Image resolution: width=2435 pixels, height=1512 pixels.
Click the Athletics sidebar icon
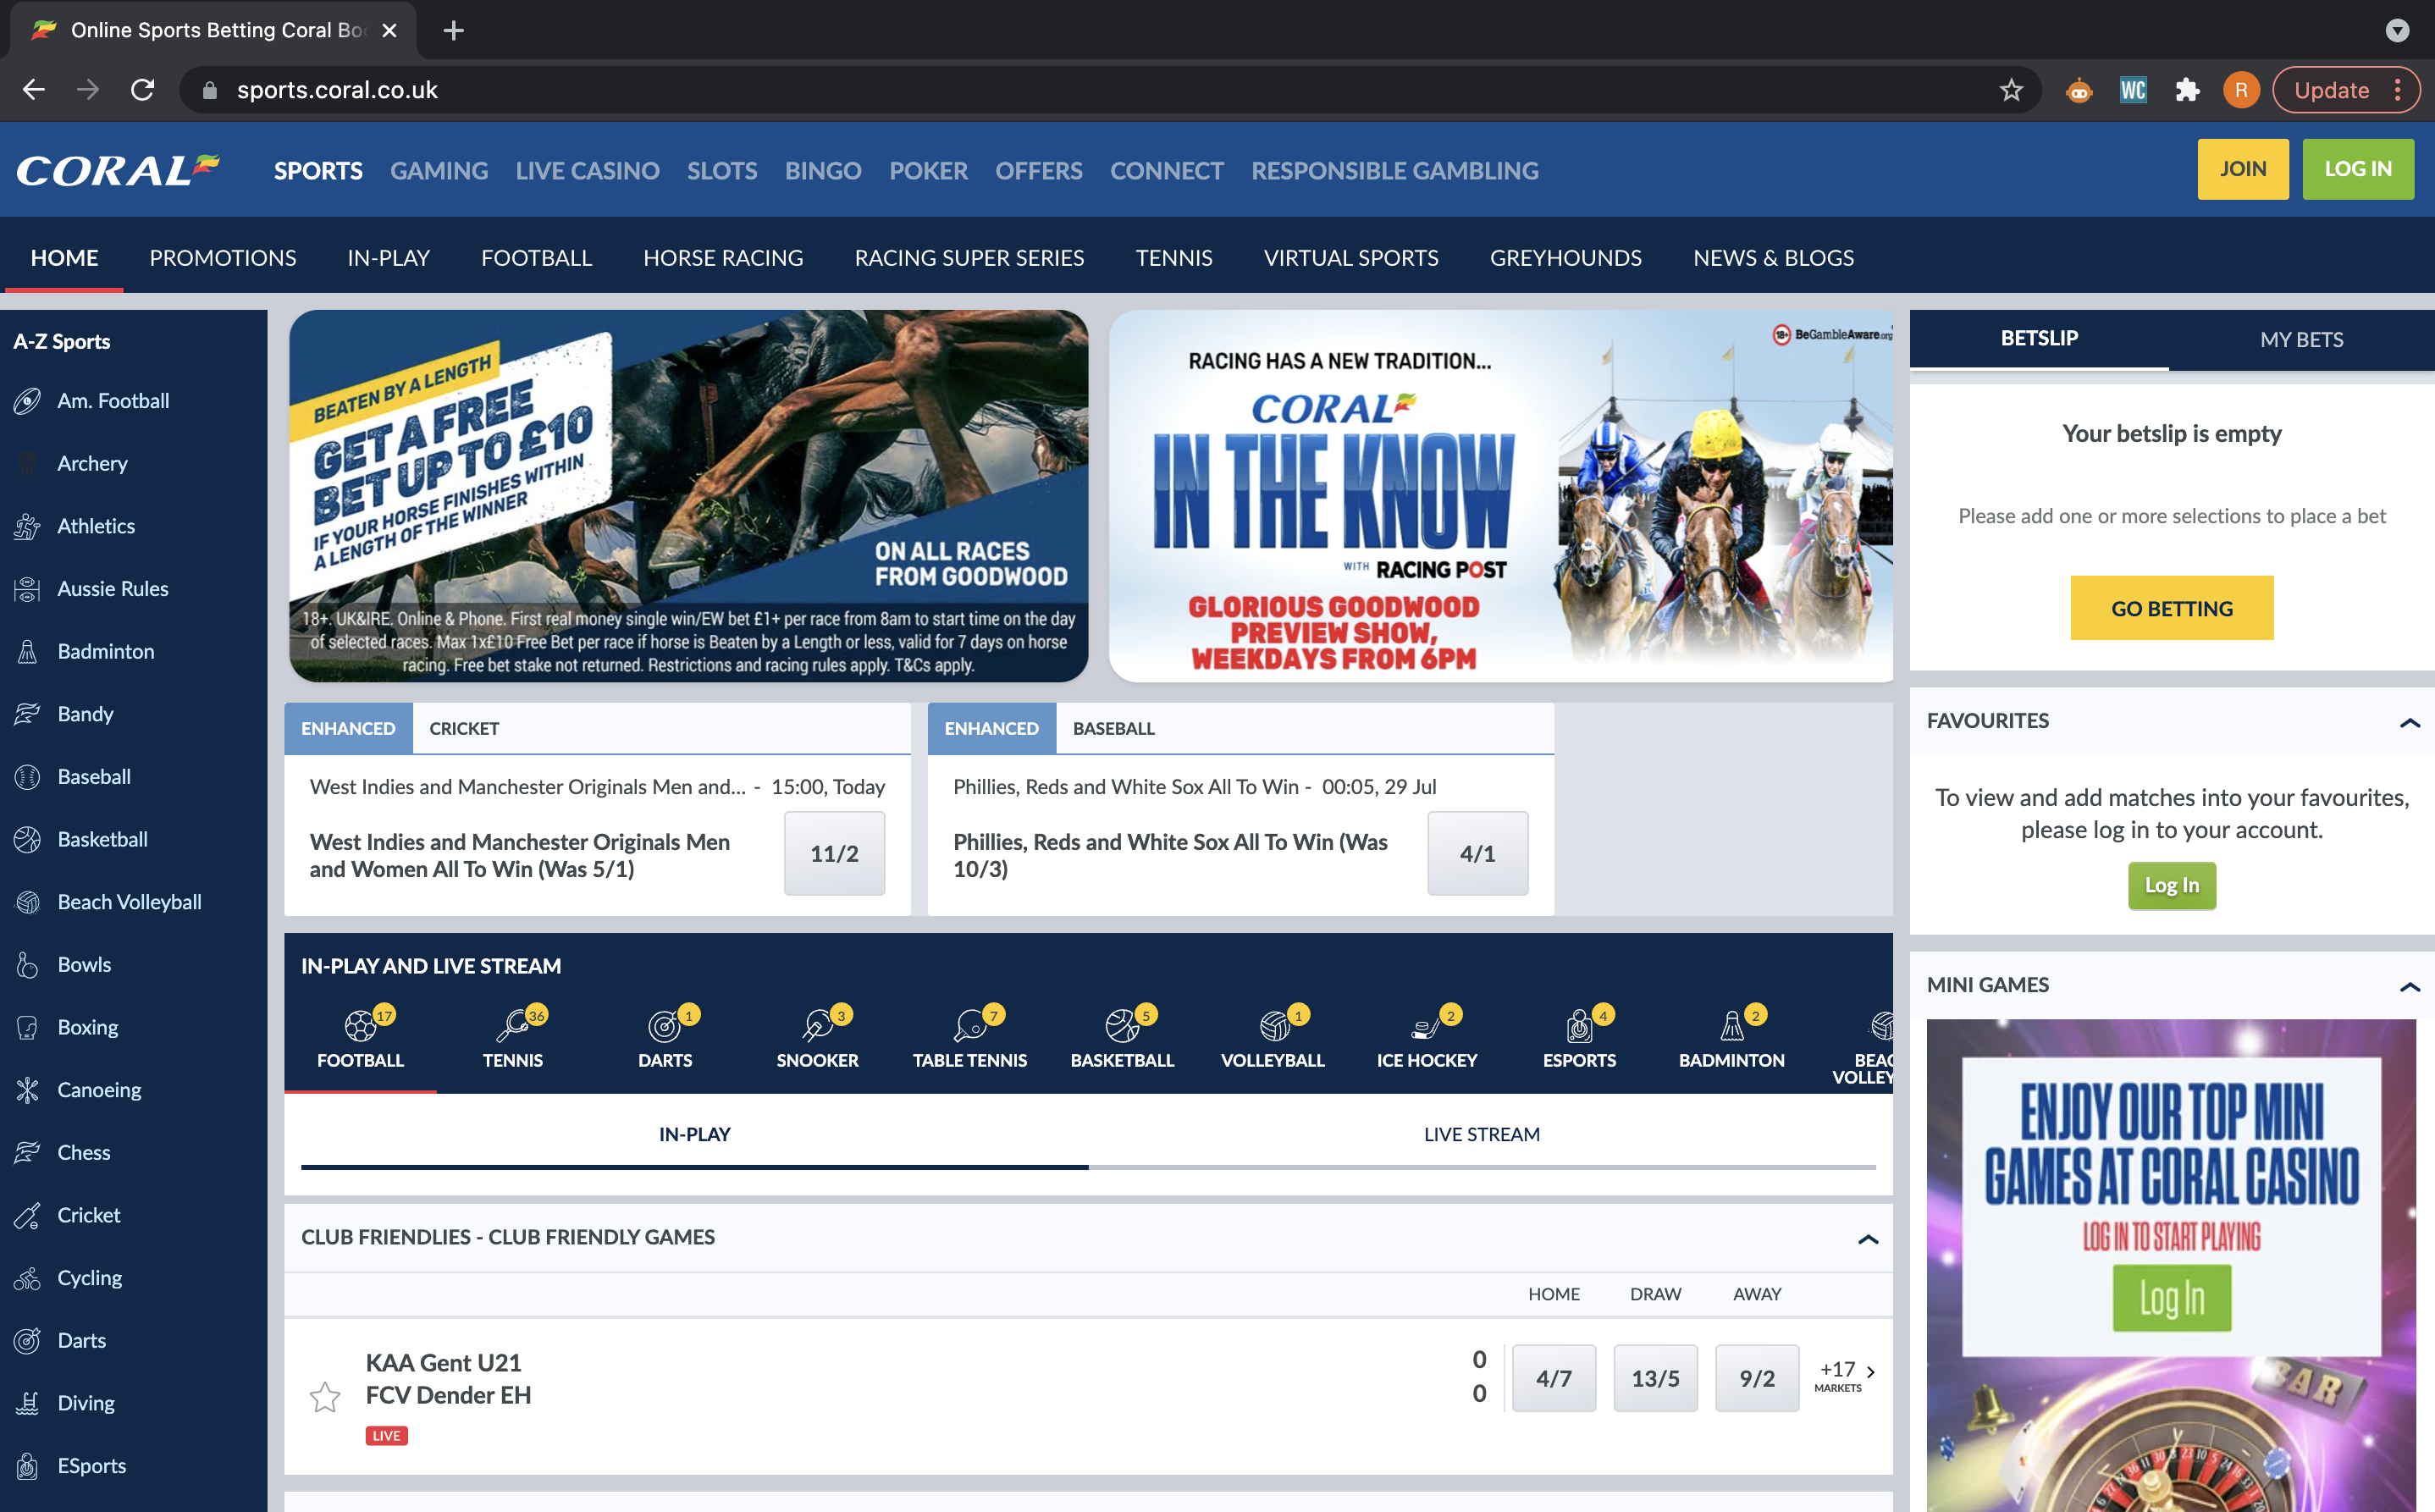(27, 526)
